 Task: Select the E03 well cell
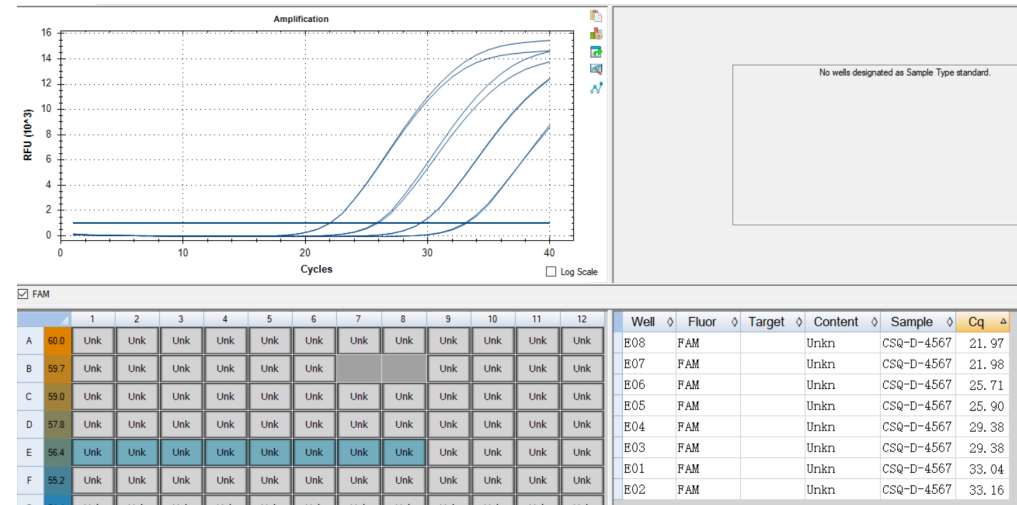pos(651,448)
